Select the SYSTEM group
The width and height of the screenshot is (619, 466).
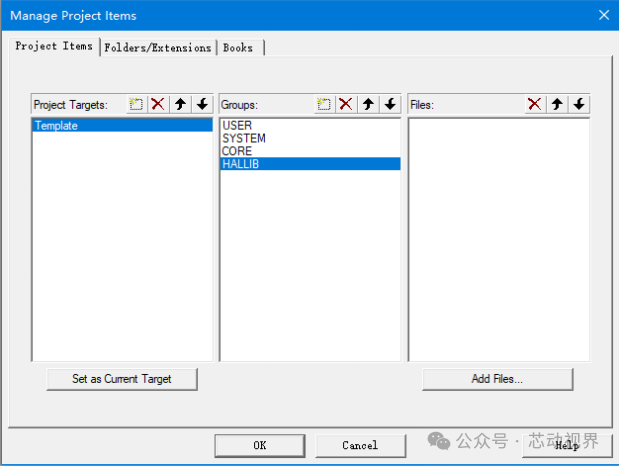click(x=310, y=138)
